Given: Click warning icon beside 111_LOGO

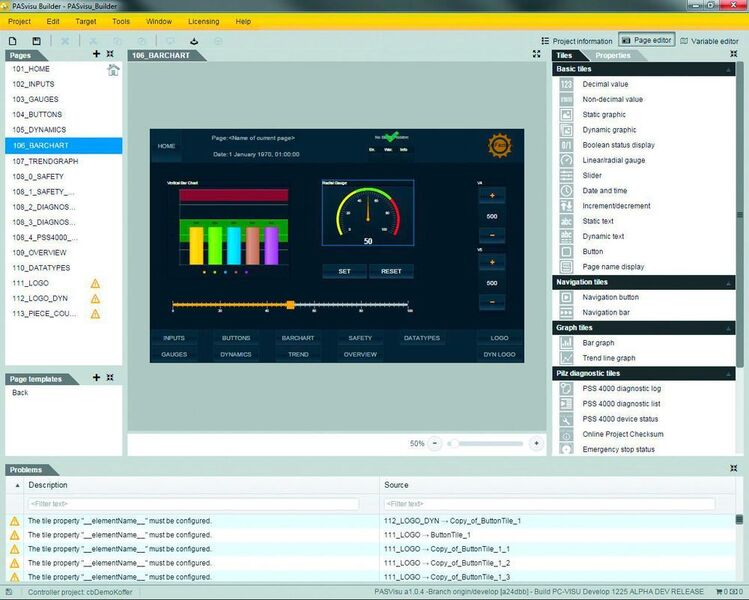Looking at the screenshot, I should click(96, 283).
